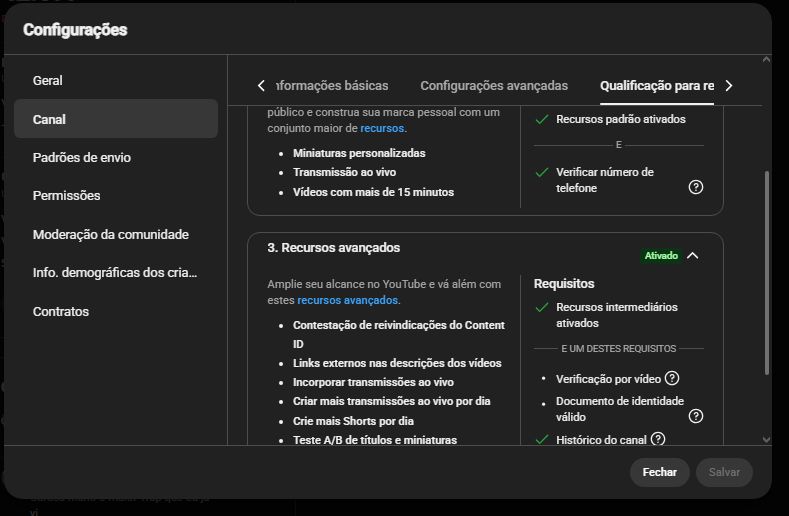Viewport: 789px width, 516px height.
Task: Open help icon beside Histórico do canal
Action: [x=658, y=439]
